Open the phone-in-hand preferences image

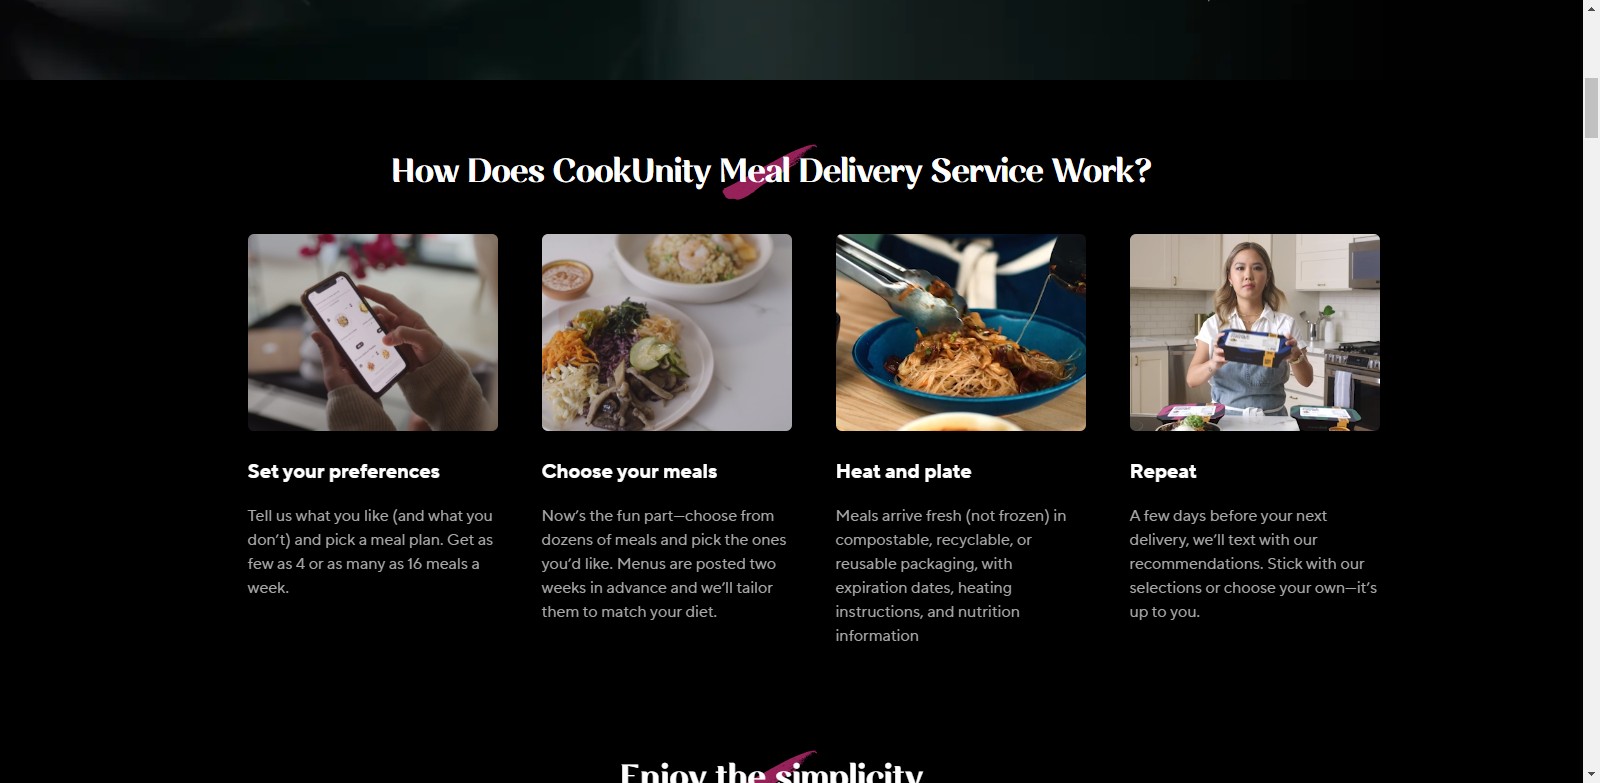click(x=373, y=332)
